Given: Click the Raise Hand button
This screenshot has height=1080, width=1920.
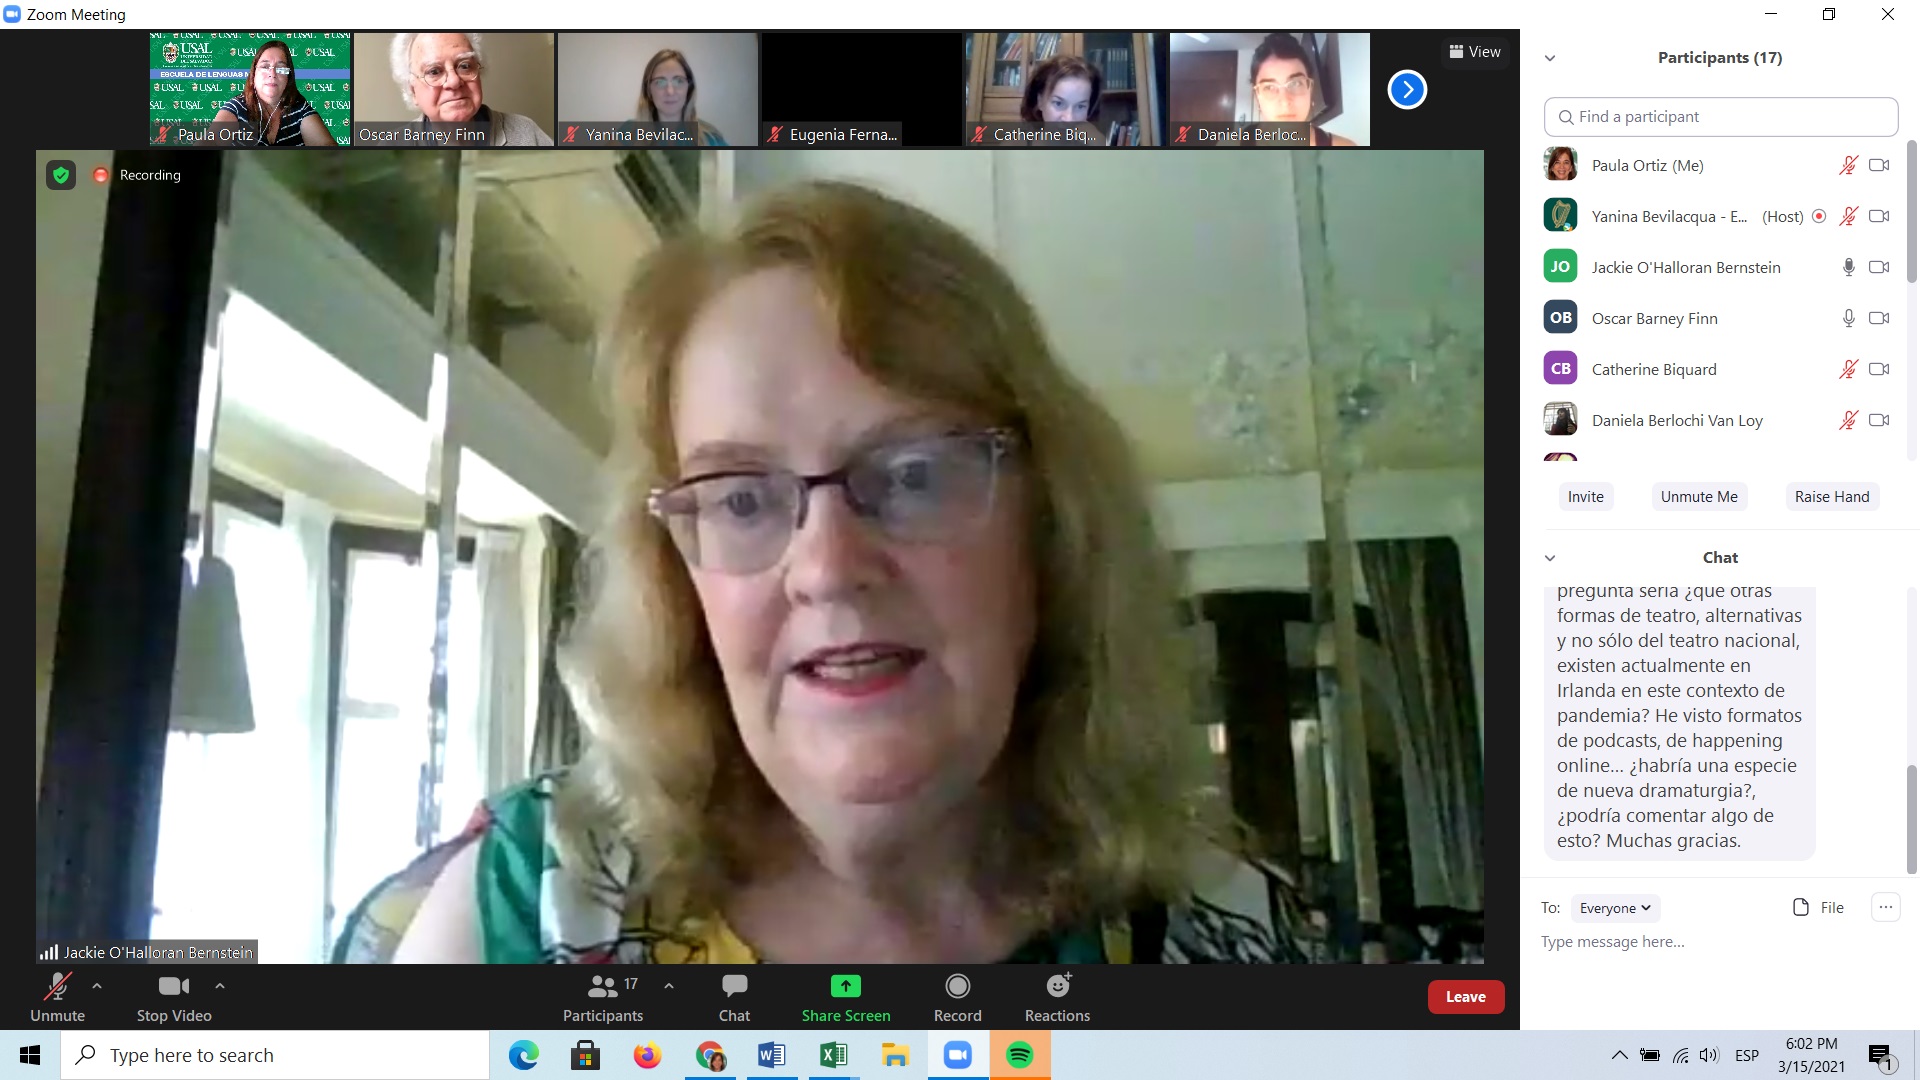Looking at the screenshot, I should [x=1831, y=497].
